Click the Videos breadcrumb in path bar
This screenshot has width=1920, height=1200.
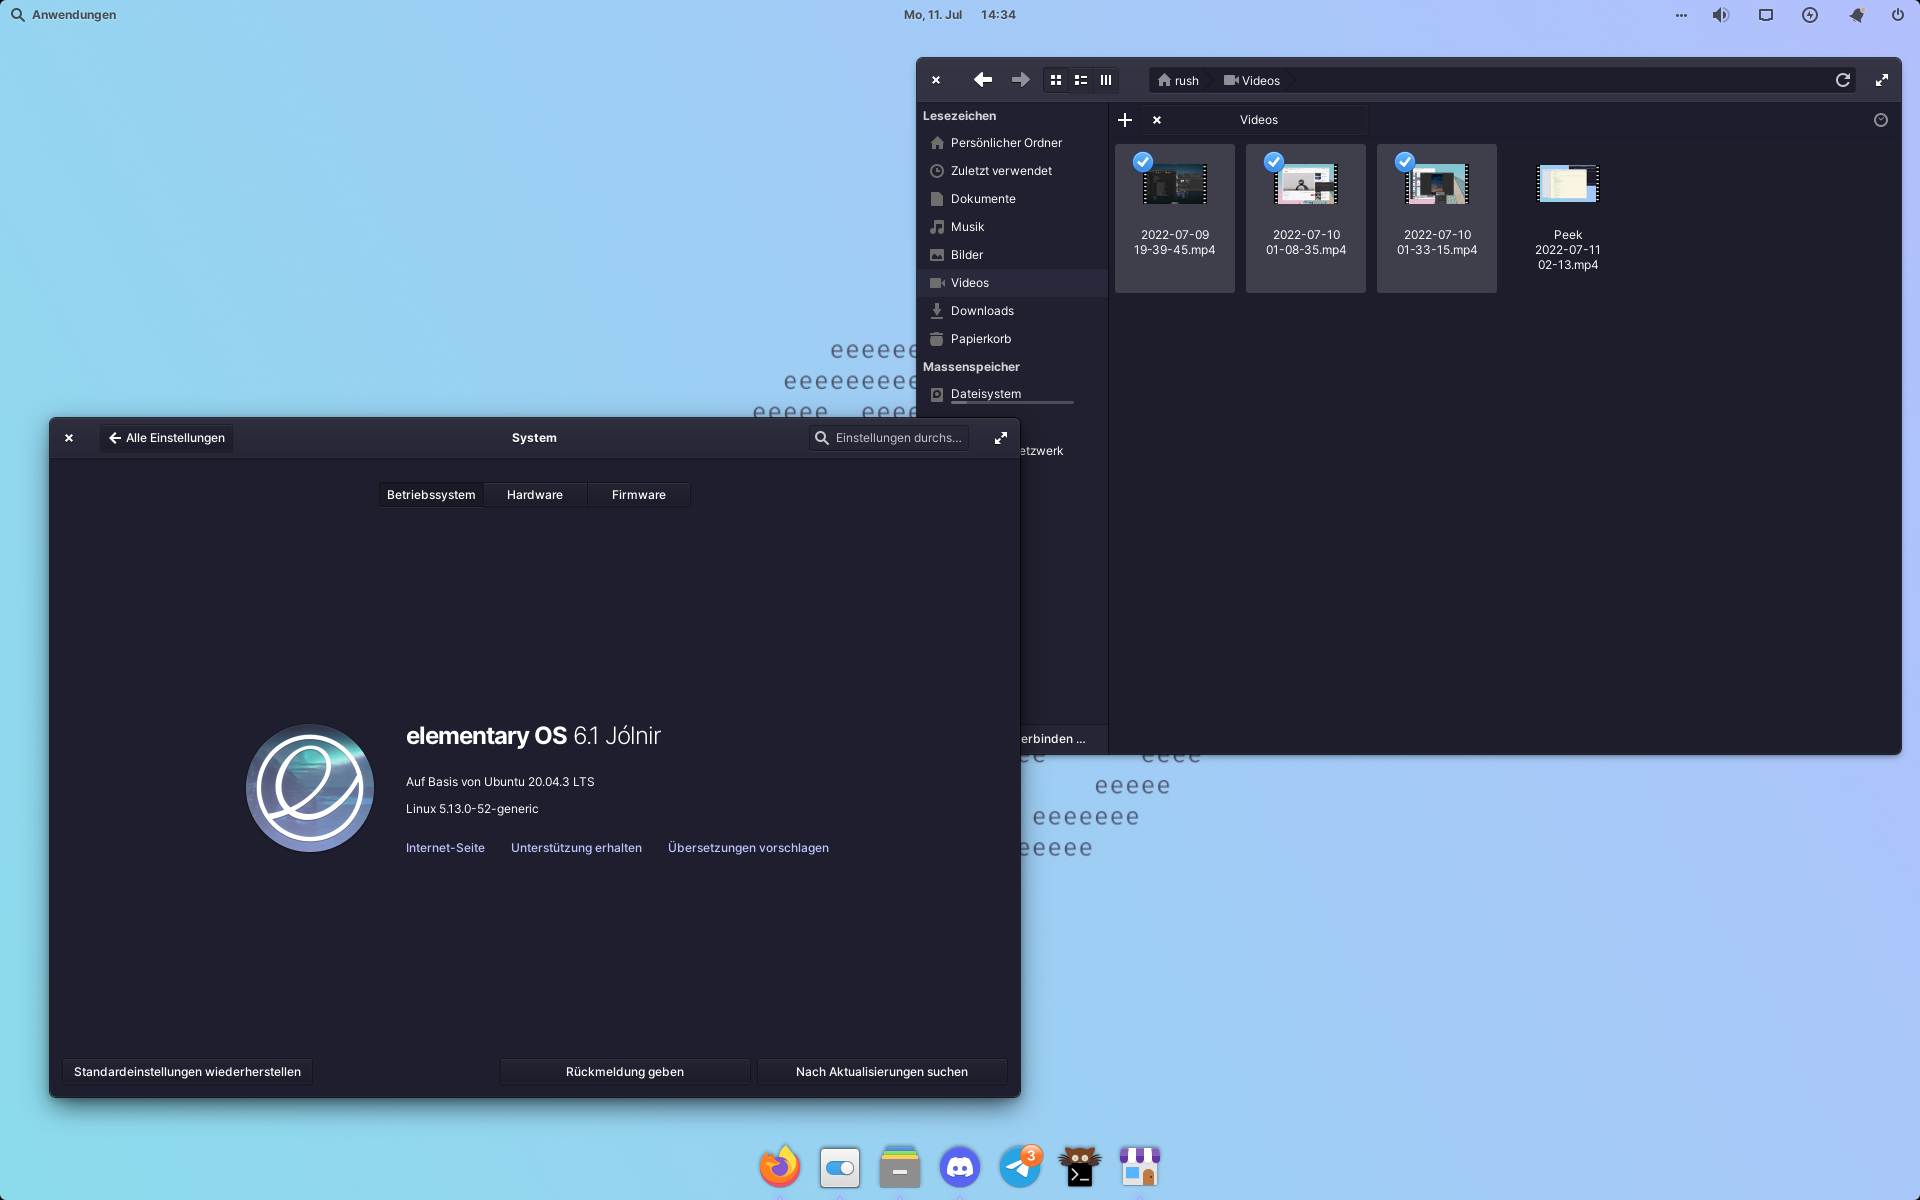click(1252, 81)
